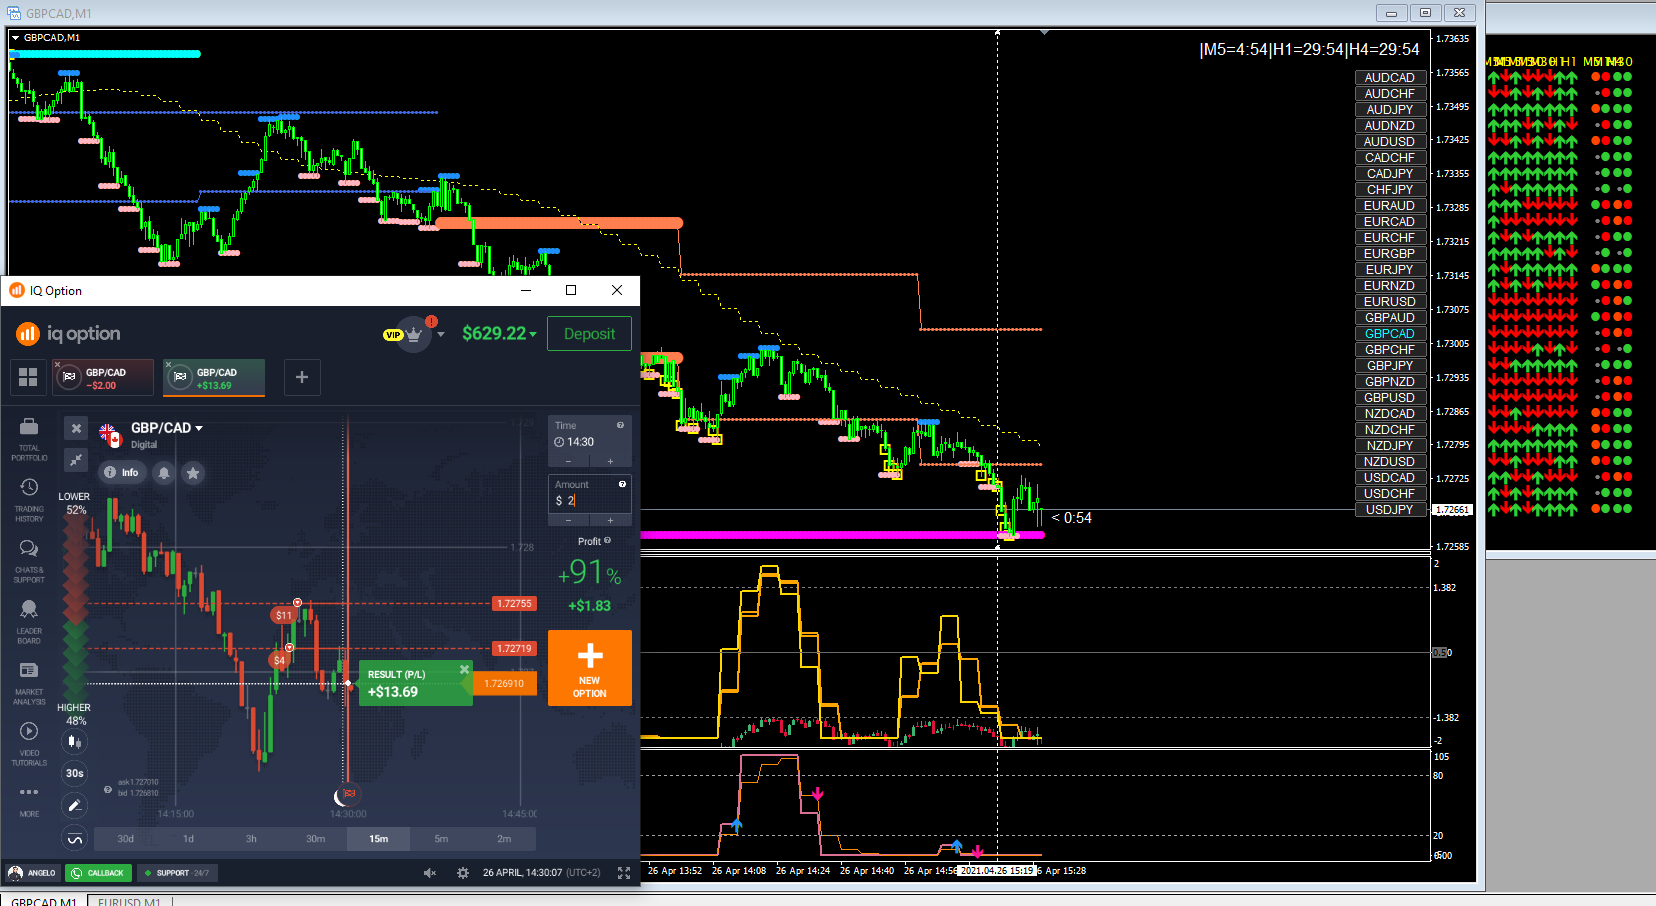Screen dimensions: 1656x906
Task: Select the 15m chart timeframe
Action: tap(378, 839)
